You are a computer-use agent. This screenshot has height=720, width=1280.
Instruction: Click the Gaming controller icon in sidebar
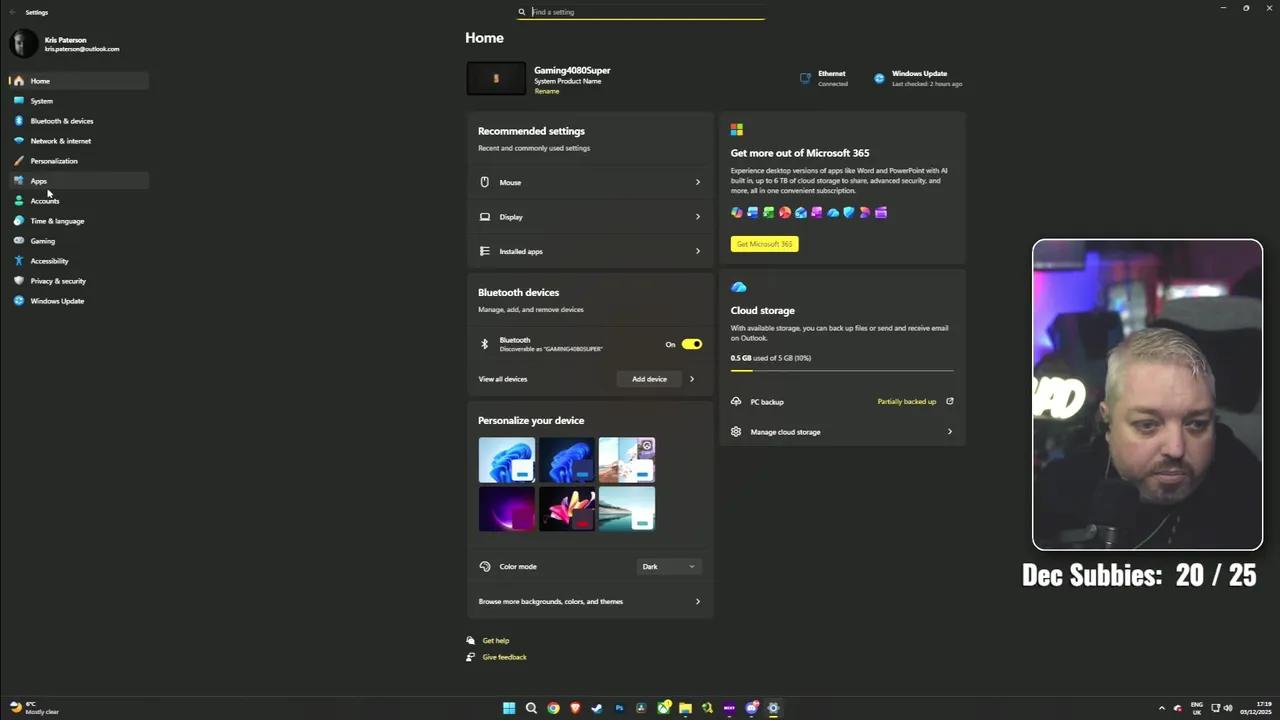[x=19, y=241]
